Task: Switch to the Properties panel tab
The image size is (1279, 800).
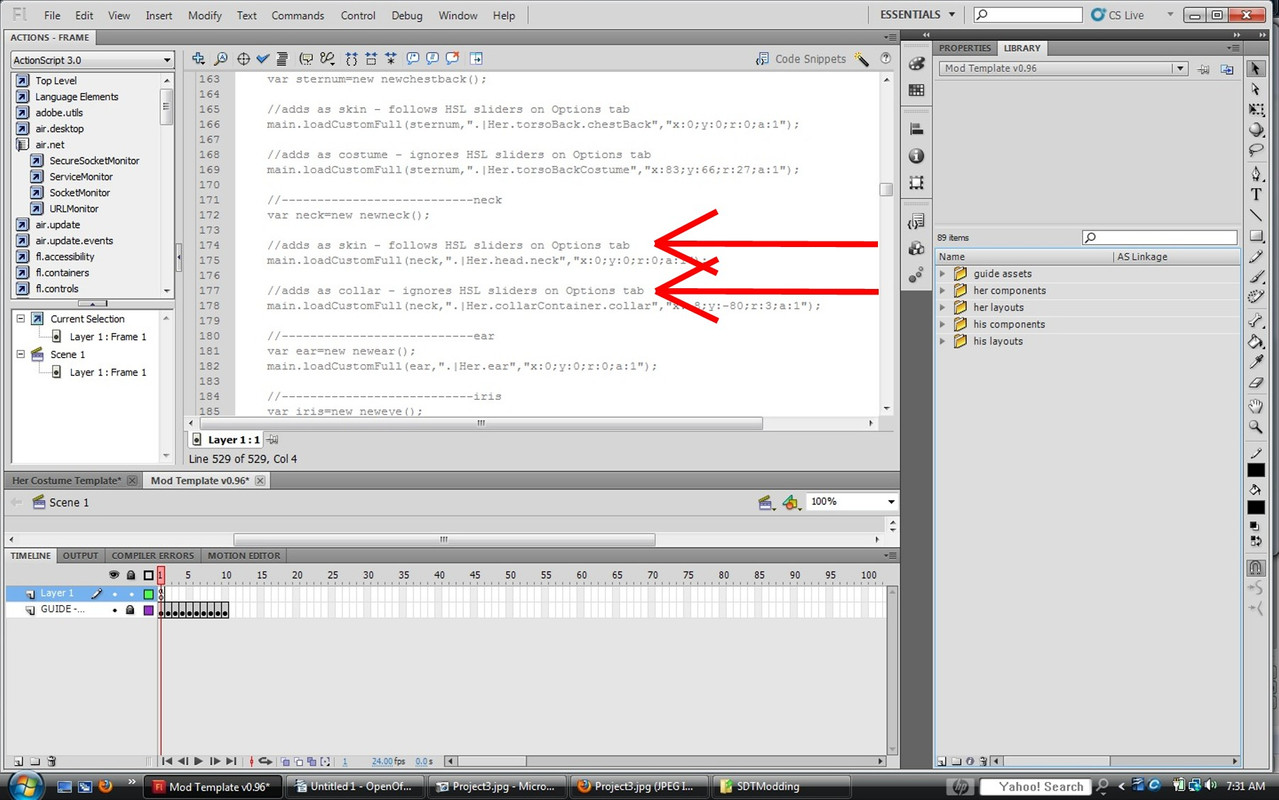Action: point(964,48)
